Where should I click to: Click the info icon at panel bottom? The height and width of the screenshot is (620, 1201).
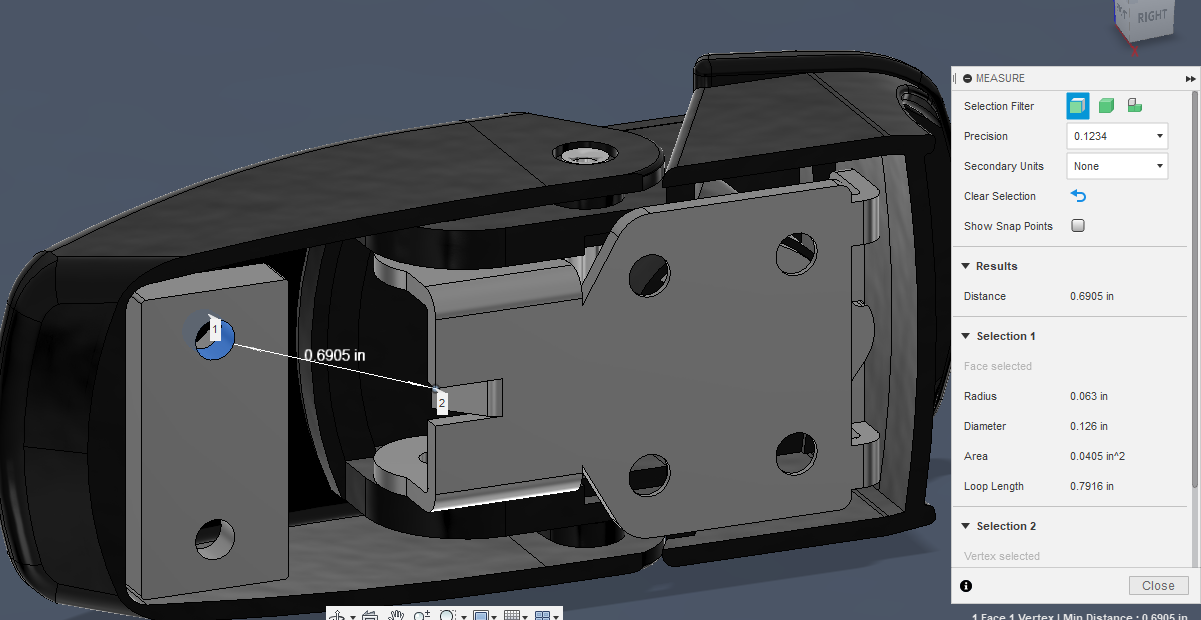click(x=965, y=585)
